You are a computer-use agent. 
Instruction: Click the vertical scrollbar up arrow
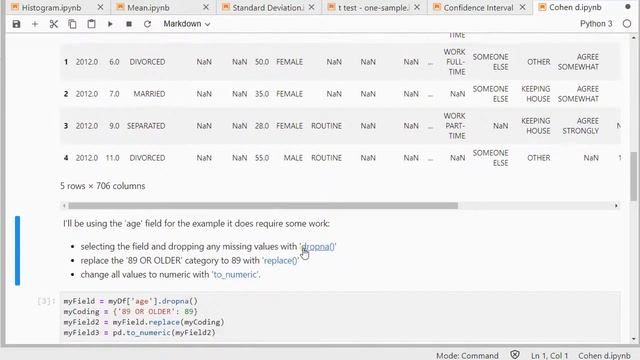pyautogui.click(x=633, y=38)
